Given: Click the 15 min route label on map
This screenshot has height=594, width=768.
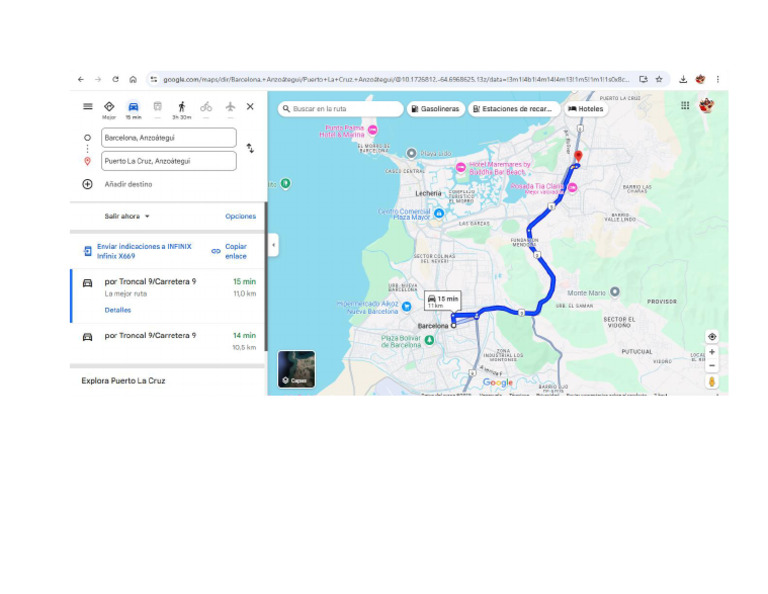Looking at the screenshot, I should [x=443, y=301].
